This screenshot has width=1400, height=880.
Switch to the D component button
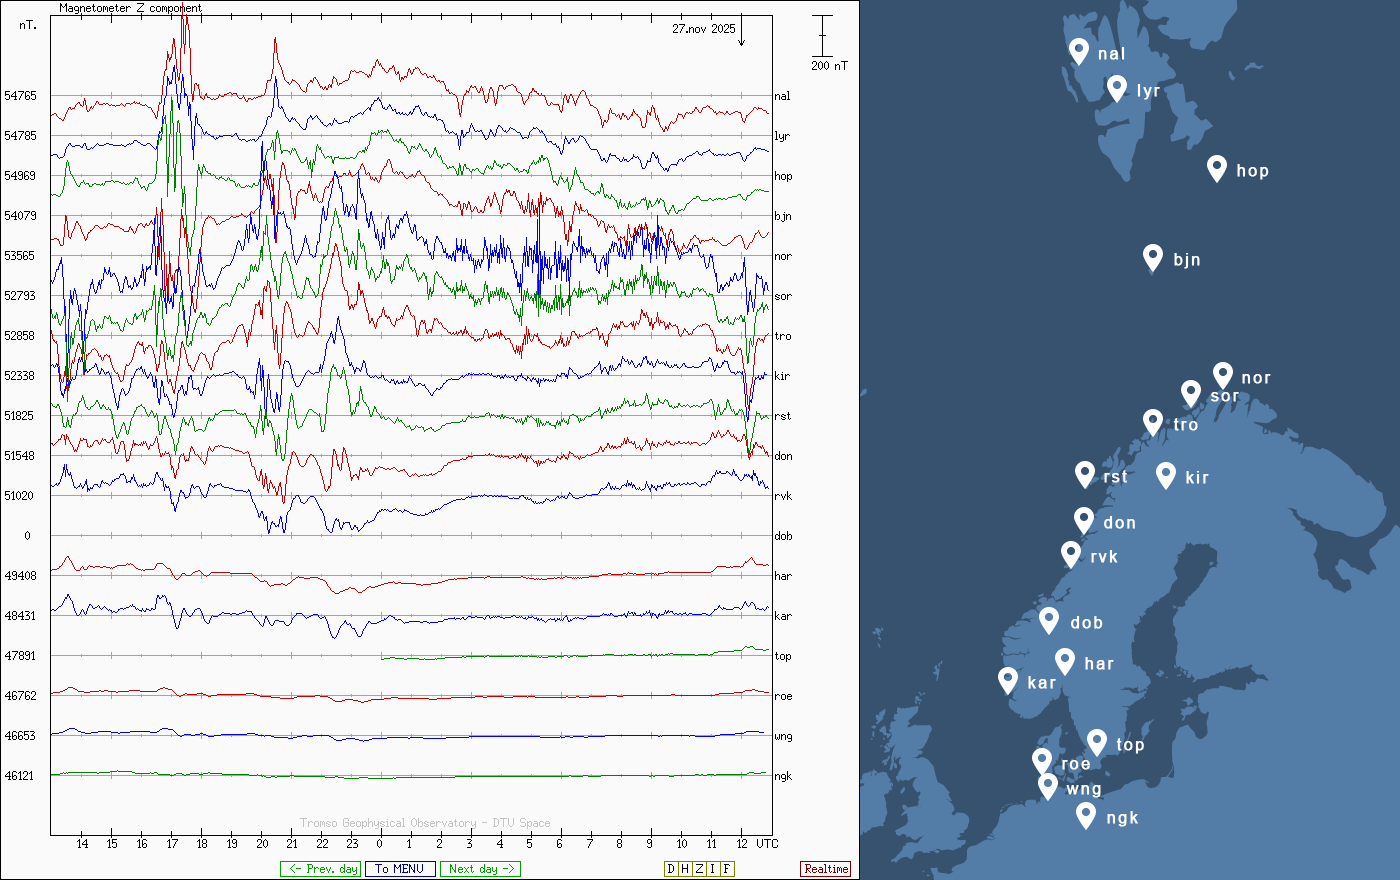[671, 869]
